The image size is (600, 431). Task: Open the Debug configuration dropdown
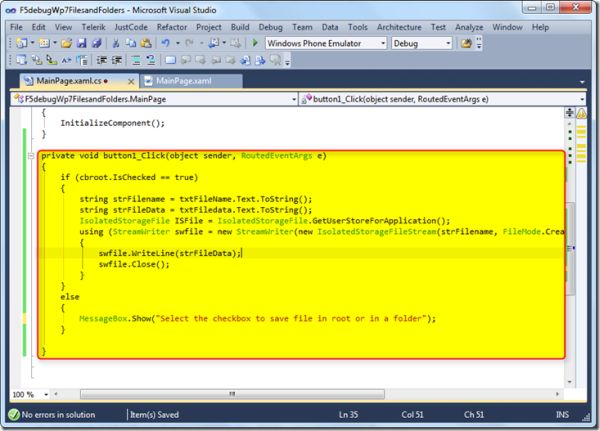click(449, 44)
